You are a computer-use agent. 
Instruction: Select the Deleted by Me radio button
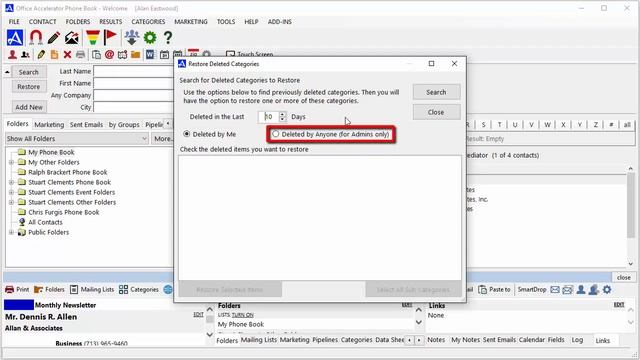click(187, 134)
